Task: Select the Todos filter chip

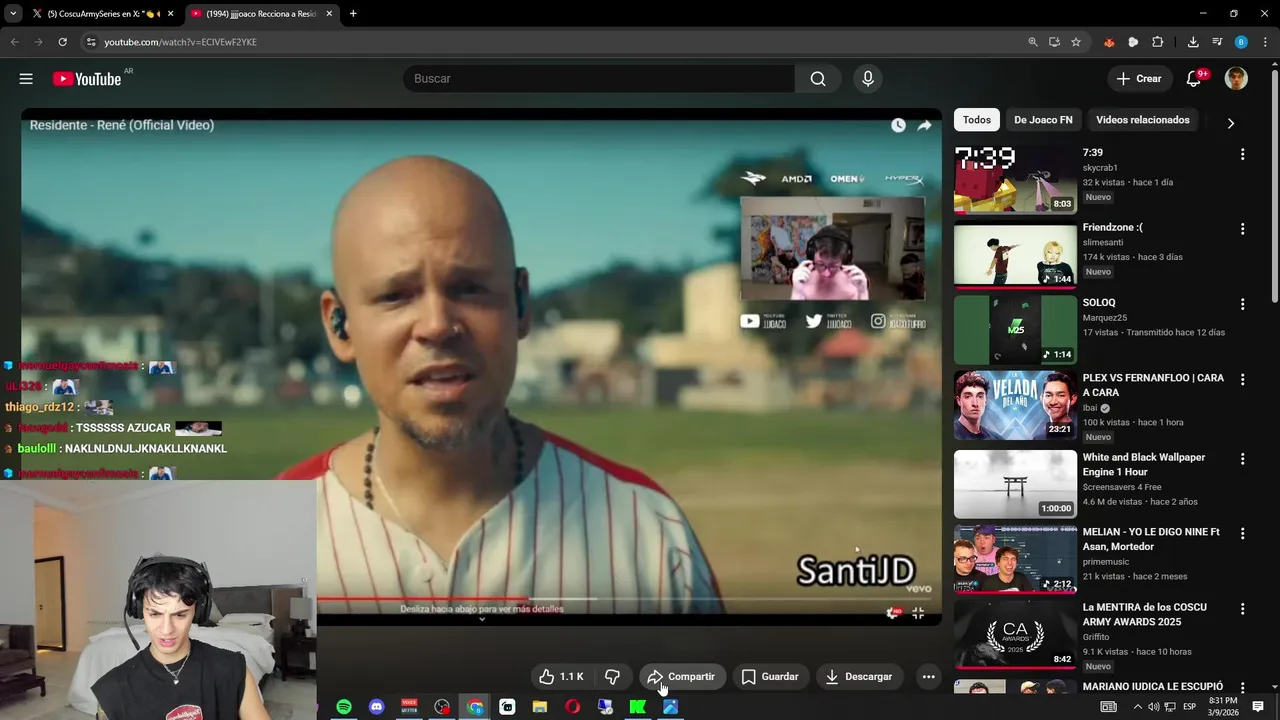Action: 977,120
